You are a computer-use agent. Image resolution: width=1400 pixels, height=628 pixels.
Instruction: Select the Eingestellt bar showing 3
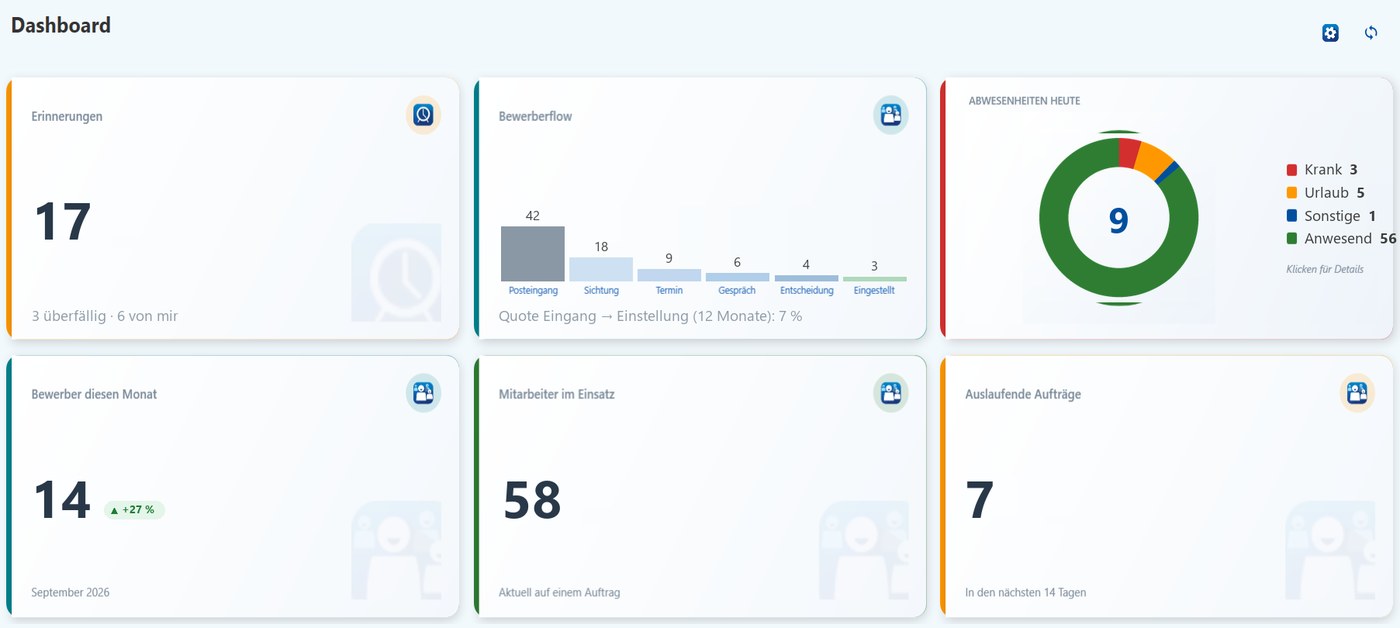point(874,279)
